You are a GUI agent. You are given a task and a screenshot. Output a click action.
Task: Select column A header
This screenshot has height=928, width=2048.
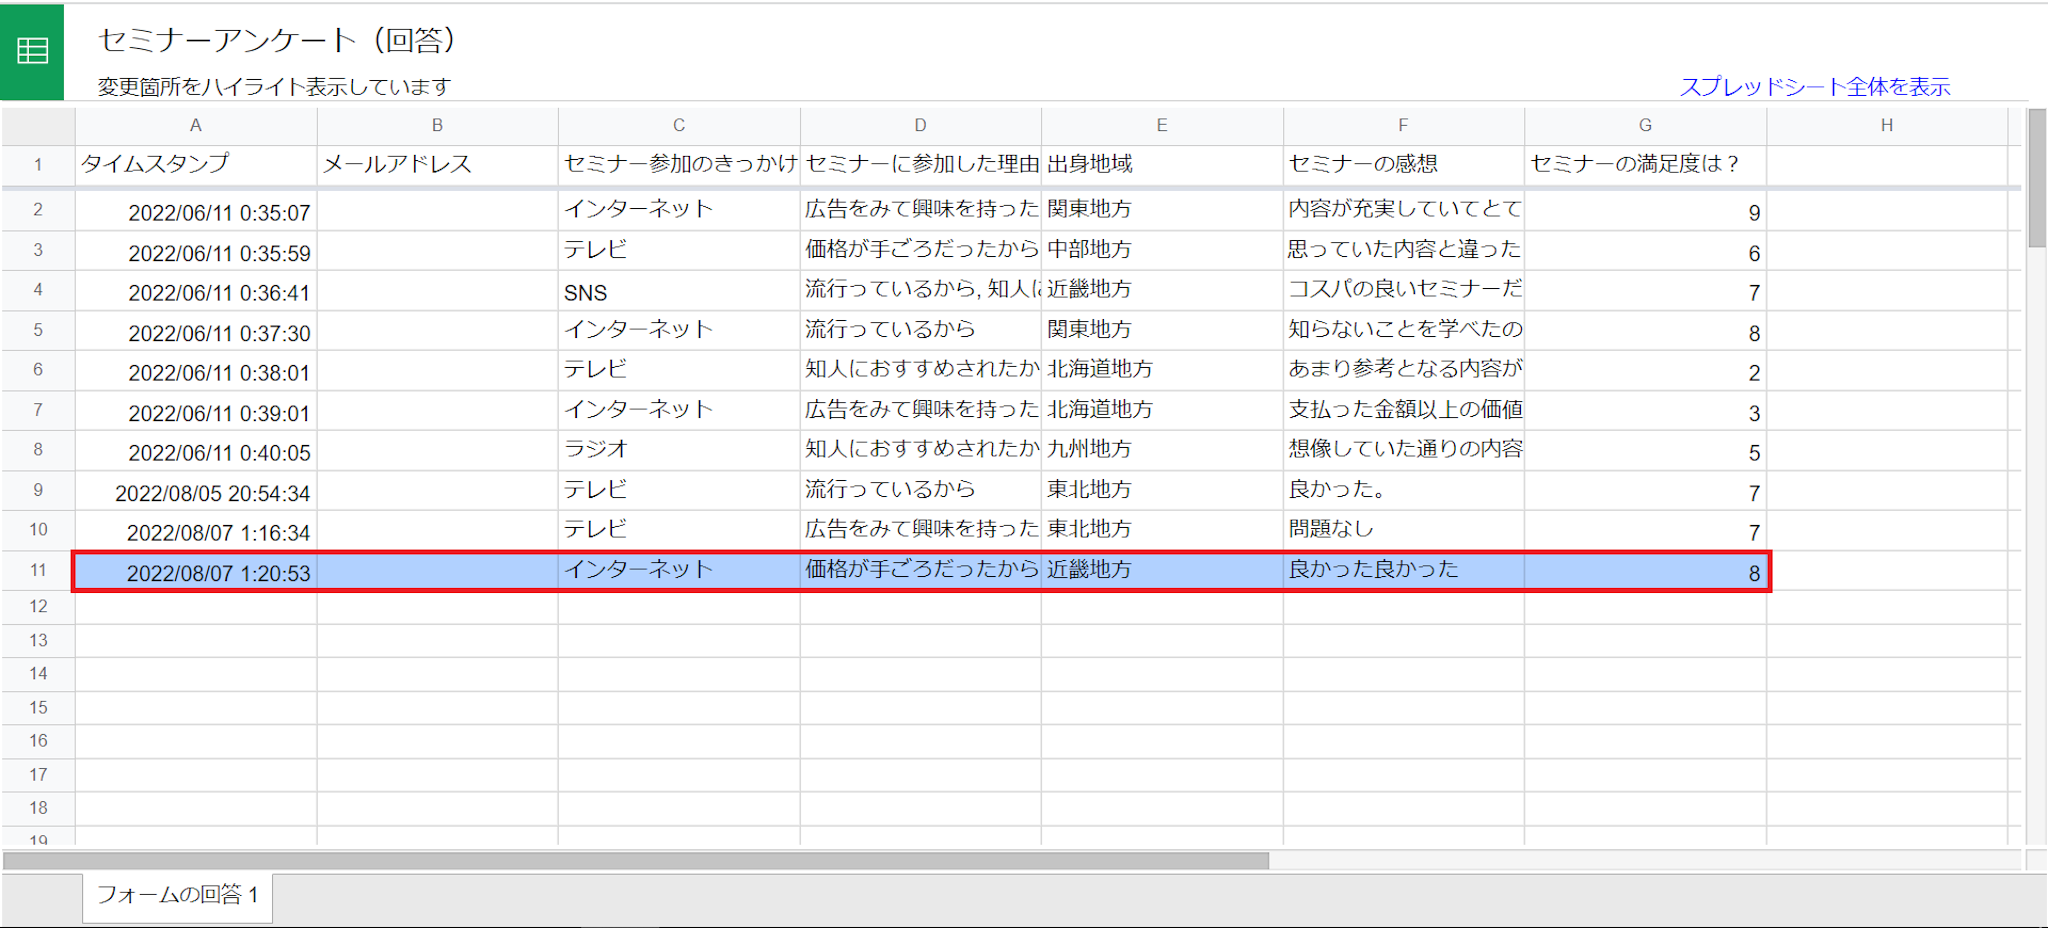pos(196,126)
